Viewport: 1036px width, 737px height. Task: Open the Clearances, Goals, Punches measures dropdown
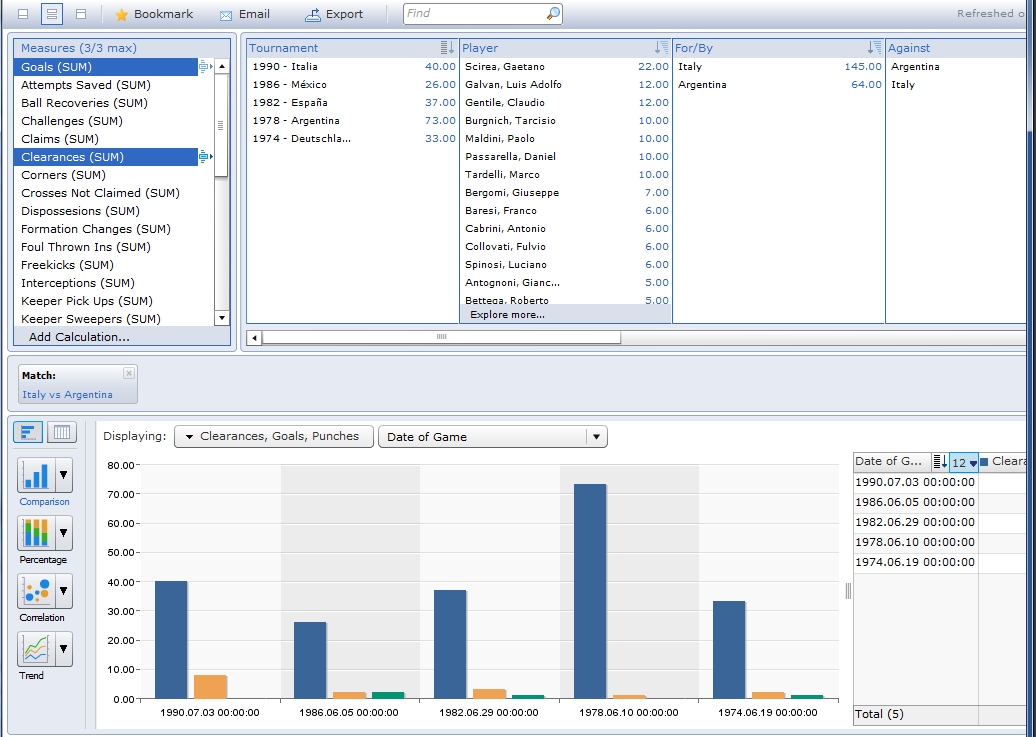pyautogui.click(x=274, y=436)
